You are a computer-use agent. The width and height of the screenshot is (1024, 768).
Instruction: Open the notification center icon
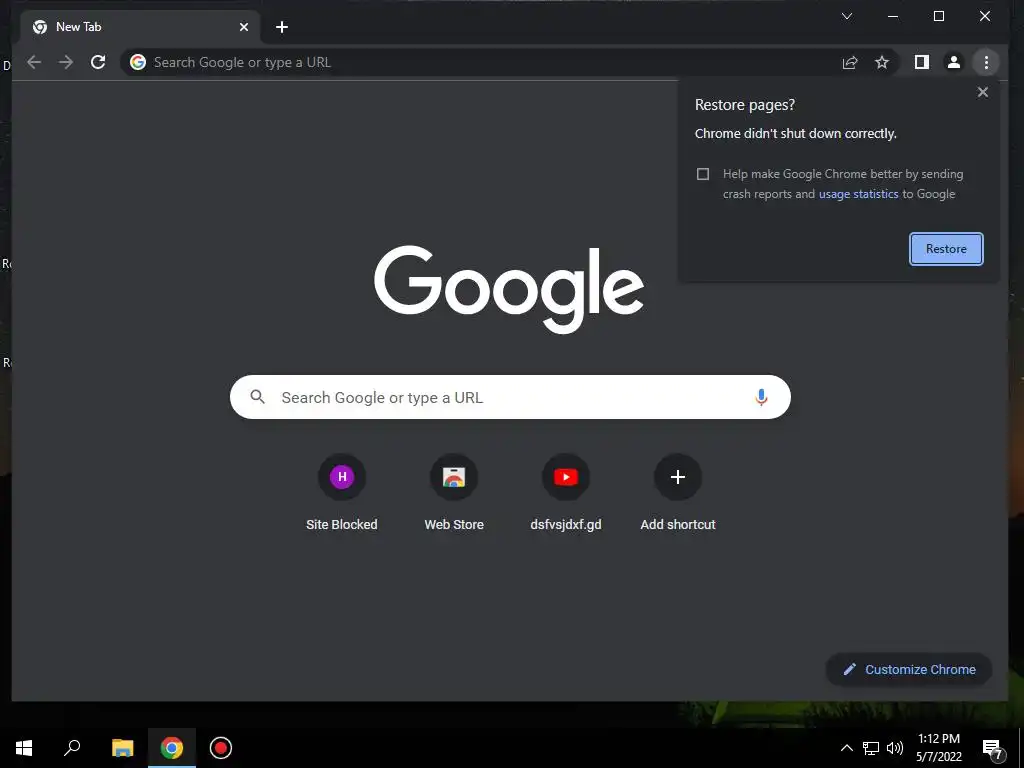993,749
